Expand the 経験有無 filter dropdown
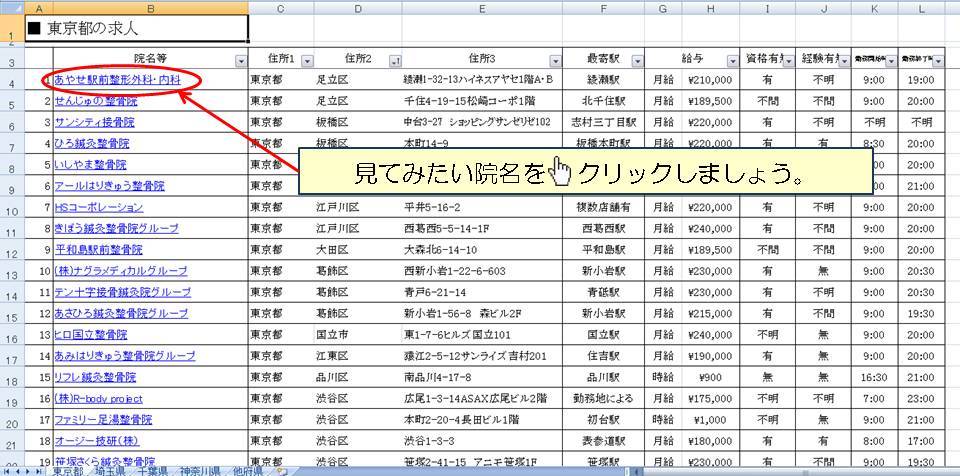 [845, 61]
